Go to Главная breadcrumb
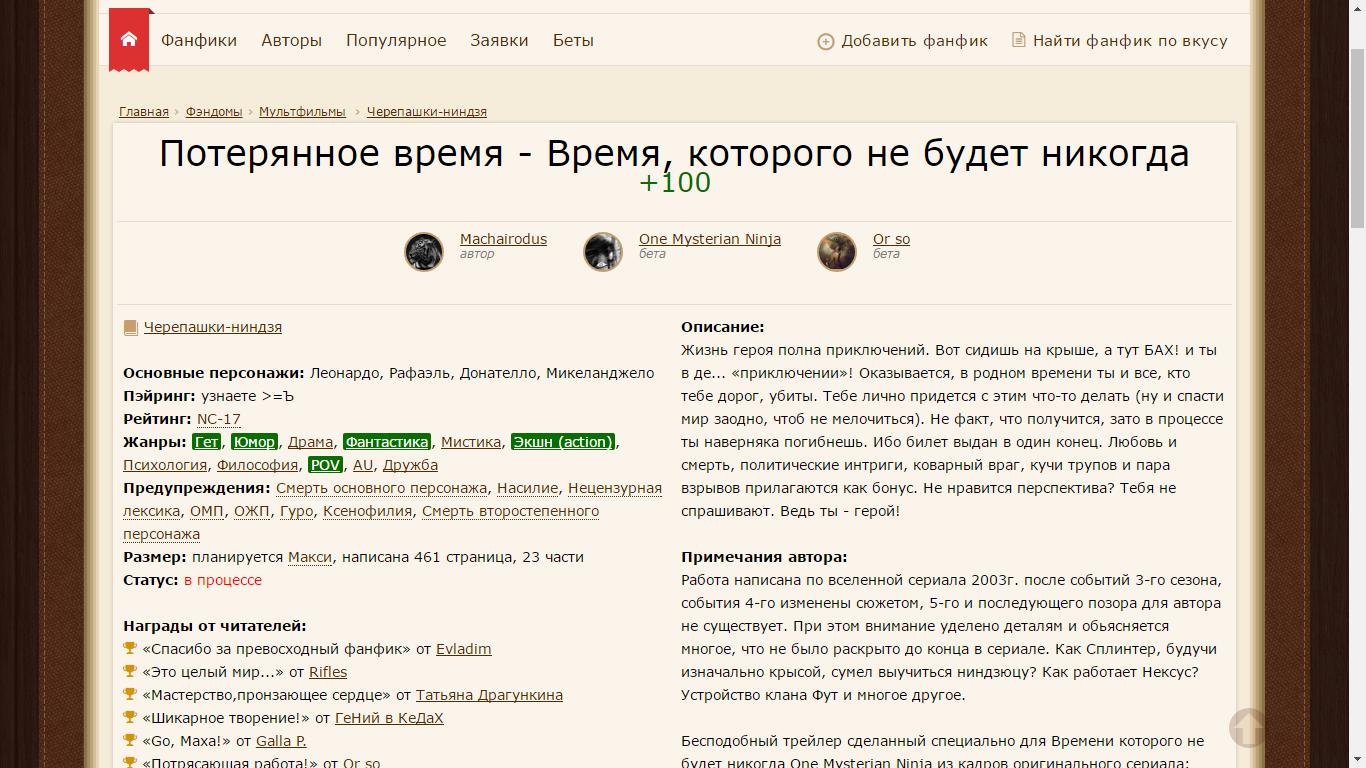1366x768 pixels. click(144, 112)
